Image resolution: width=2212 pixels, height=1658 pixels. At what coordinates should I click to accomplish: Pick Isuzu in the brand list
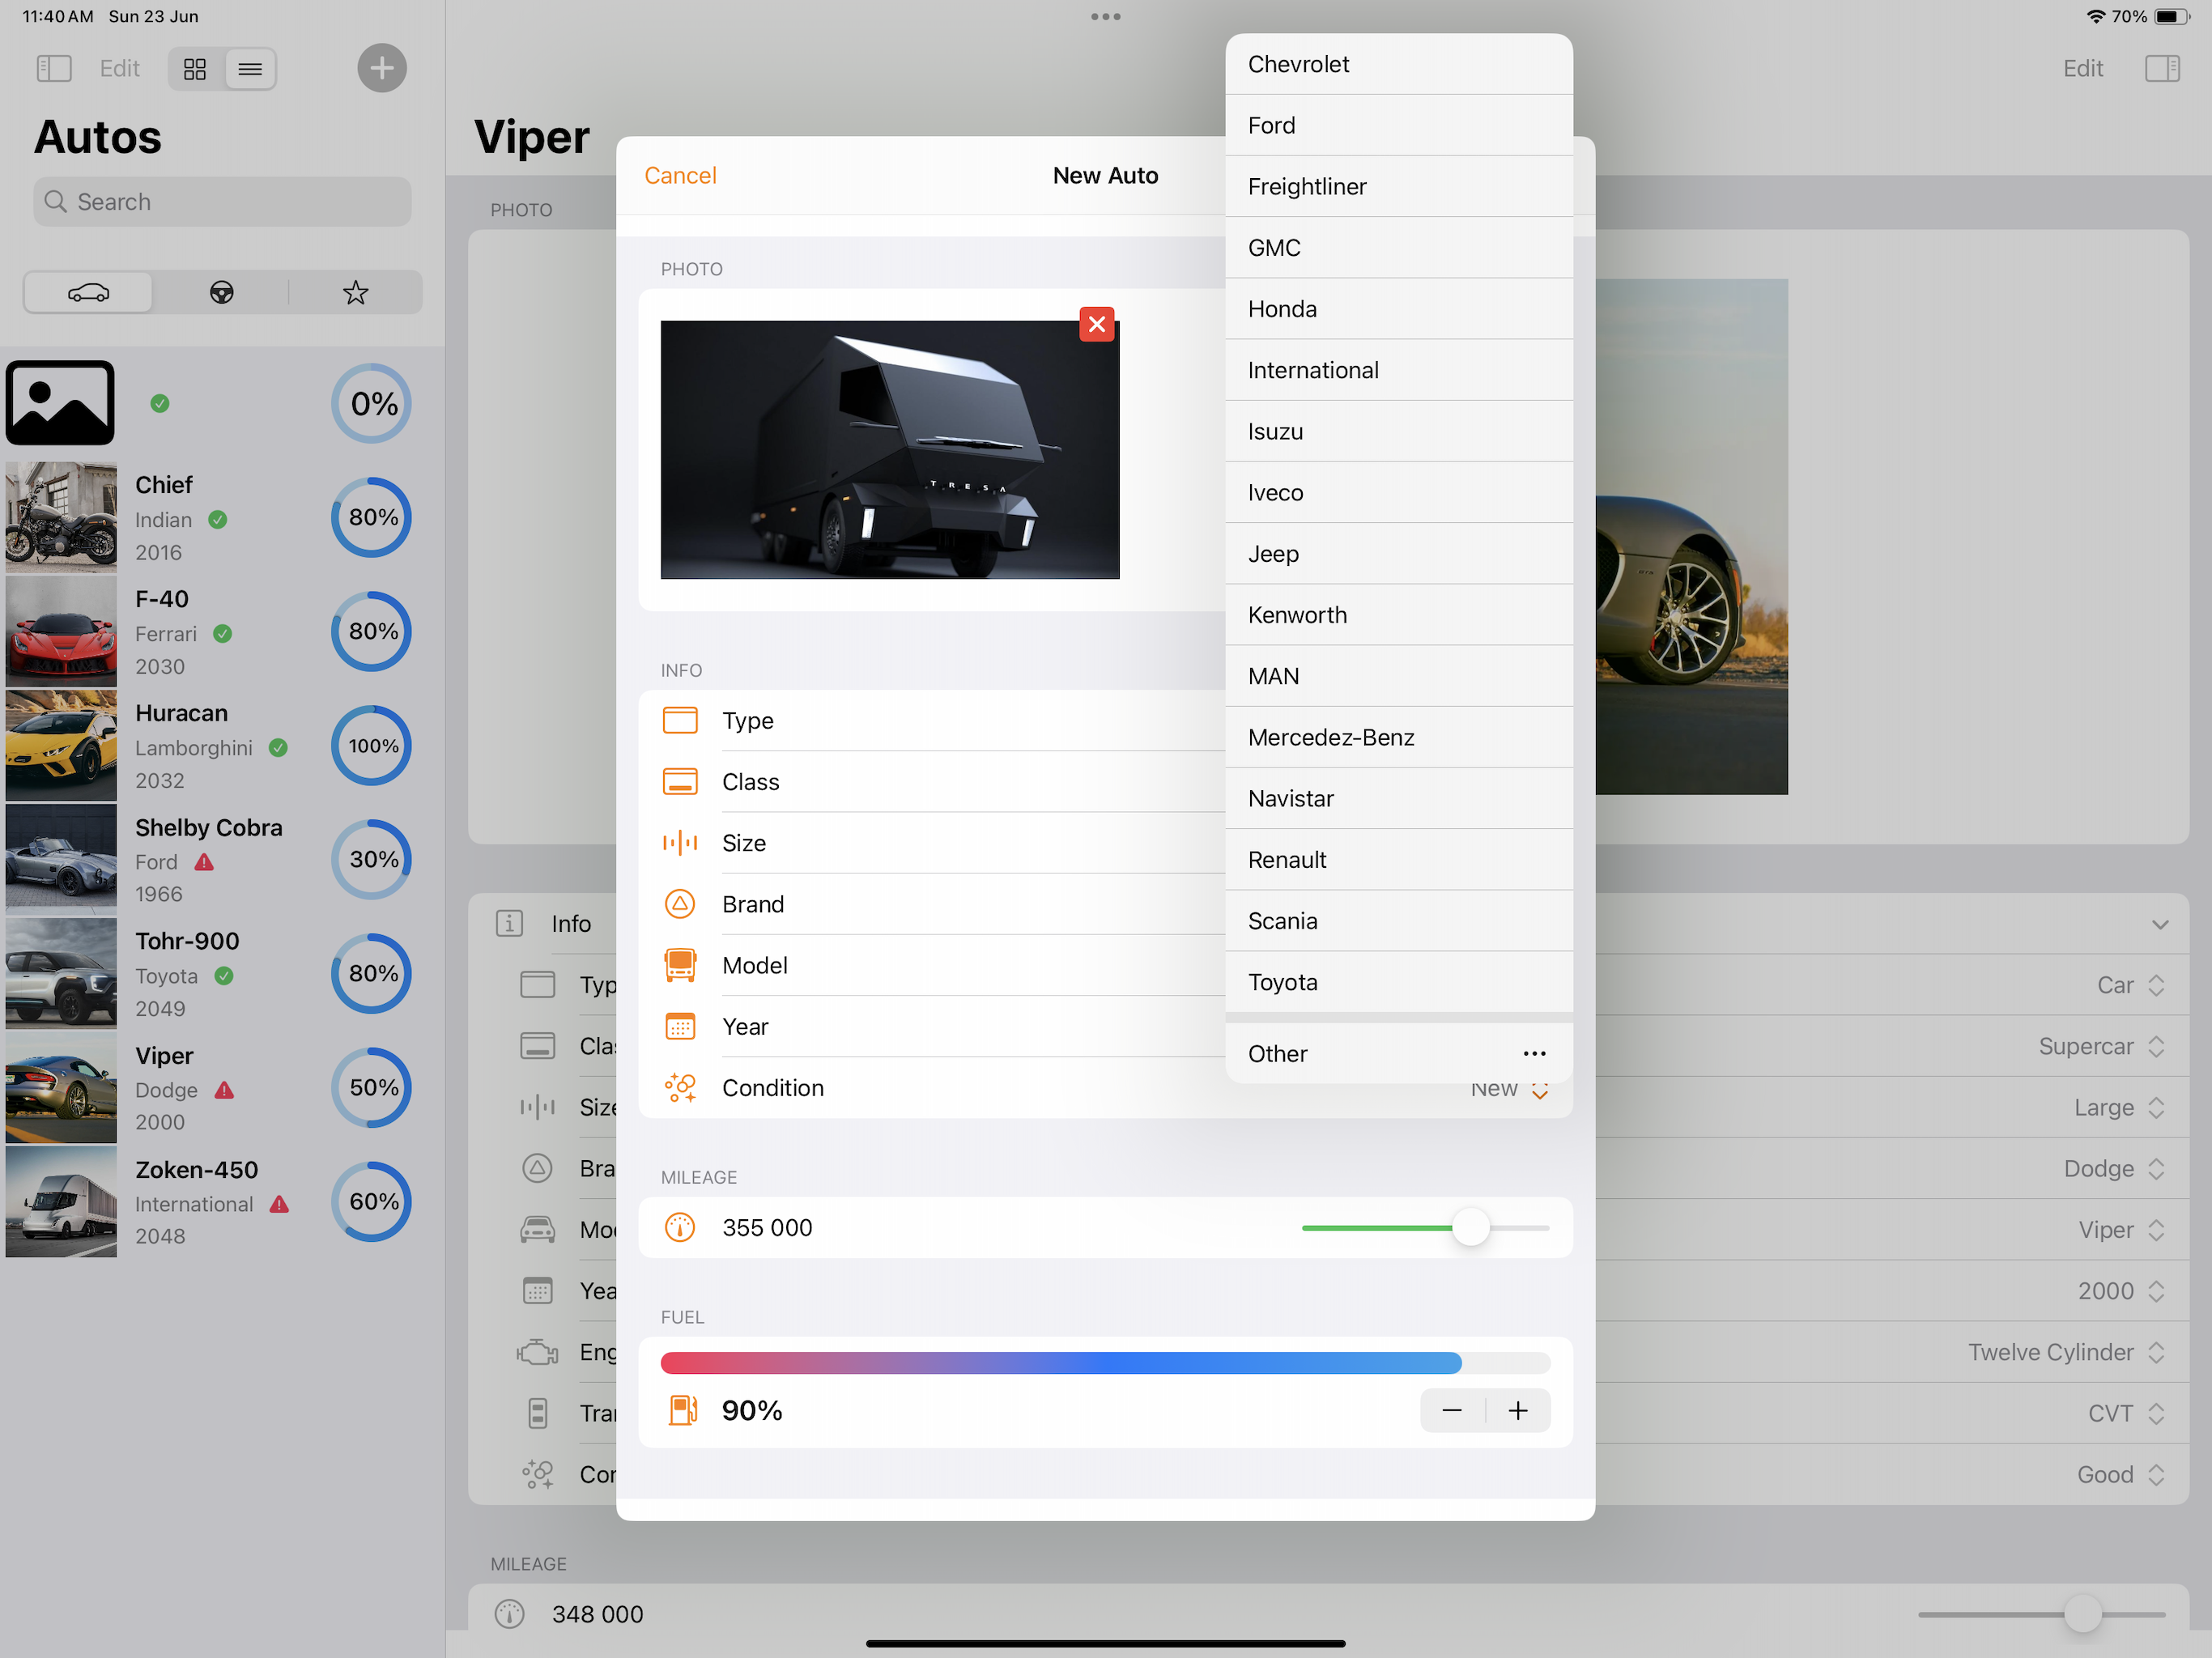[1399, 431]
